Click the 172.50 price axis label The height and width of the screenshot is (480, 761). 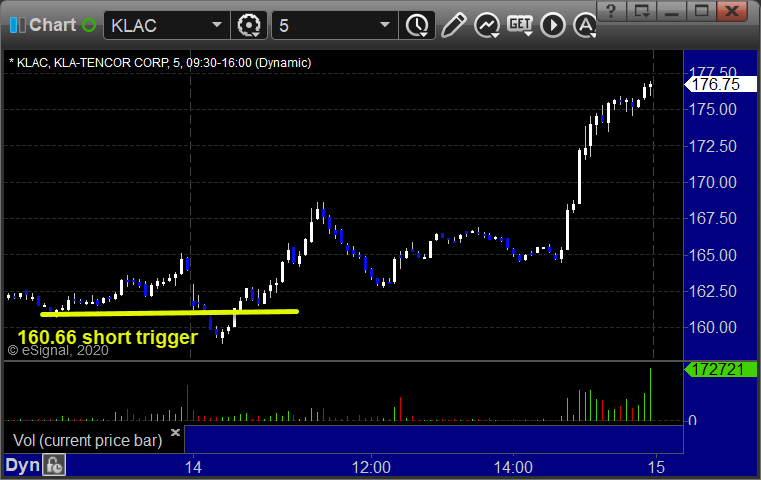coord(713,146)
